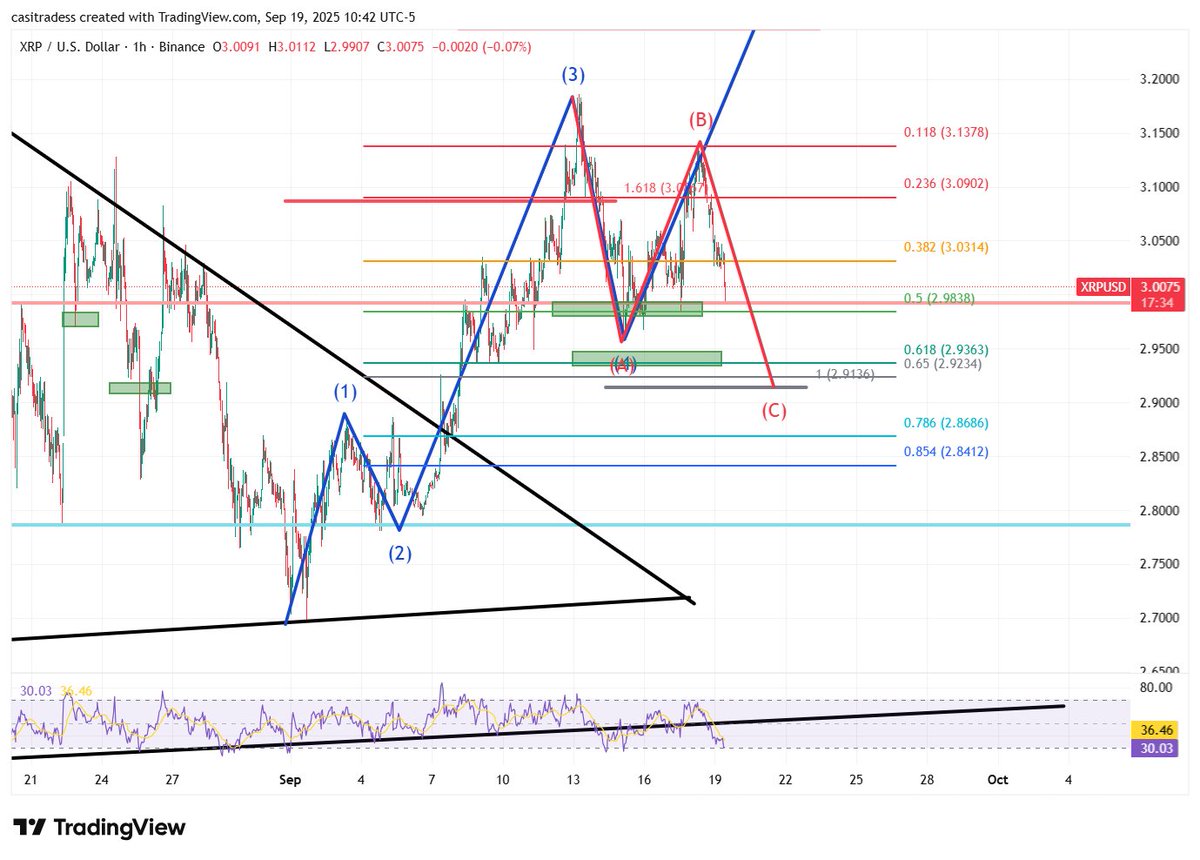The height and width of the screenshot is (860, 1200).
Task: Select the 0.382 (3.0314) Fibonacci level label
Action: tap(945, 247)
